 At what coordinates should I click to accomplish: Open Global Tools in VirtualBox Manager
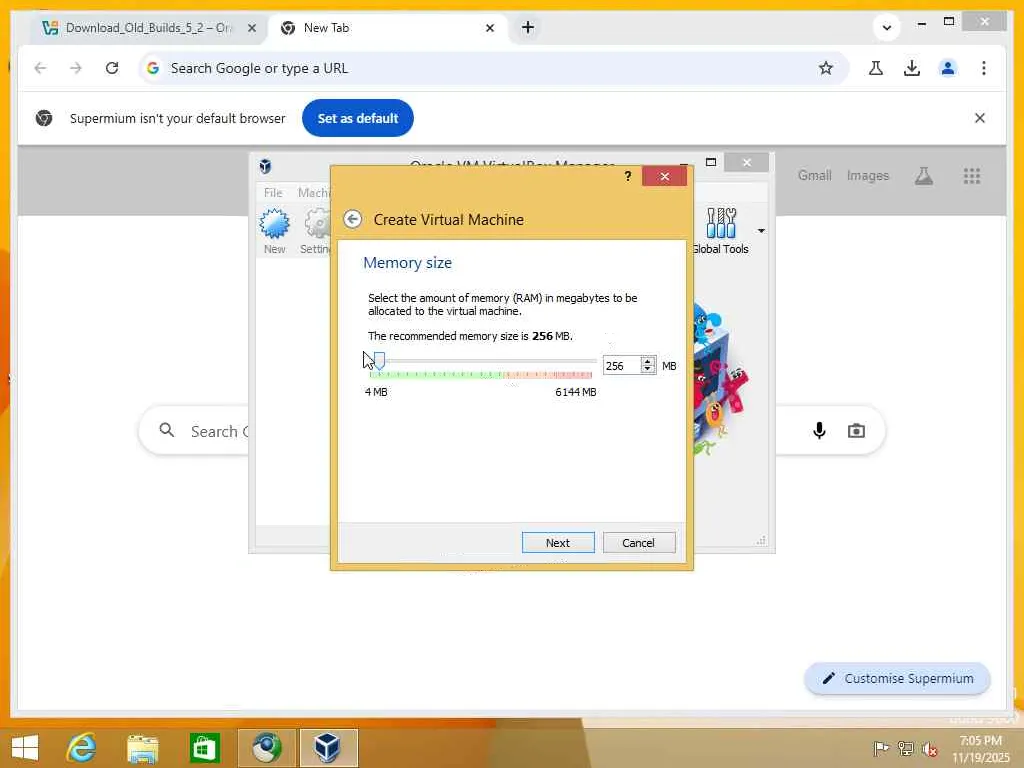(x=720, y=231)
